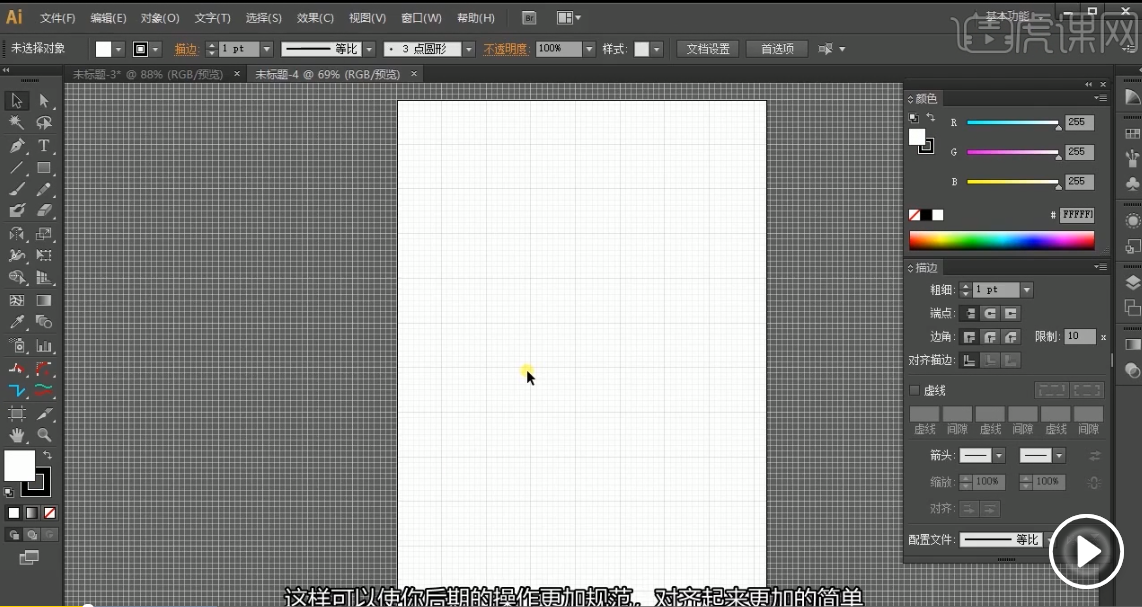Open the Layers panel icon
The image size is (1142, 607).
[x=1132, y=283]
